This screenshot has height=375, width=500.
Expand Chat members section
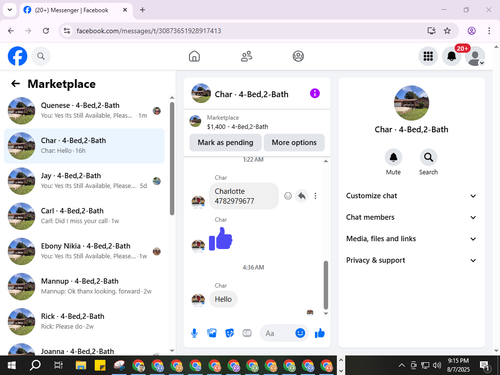pyautogui.click(x=411, y=217)
